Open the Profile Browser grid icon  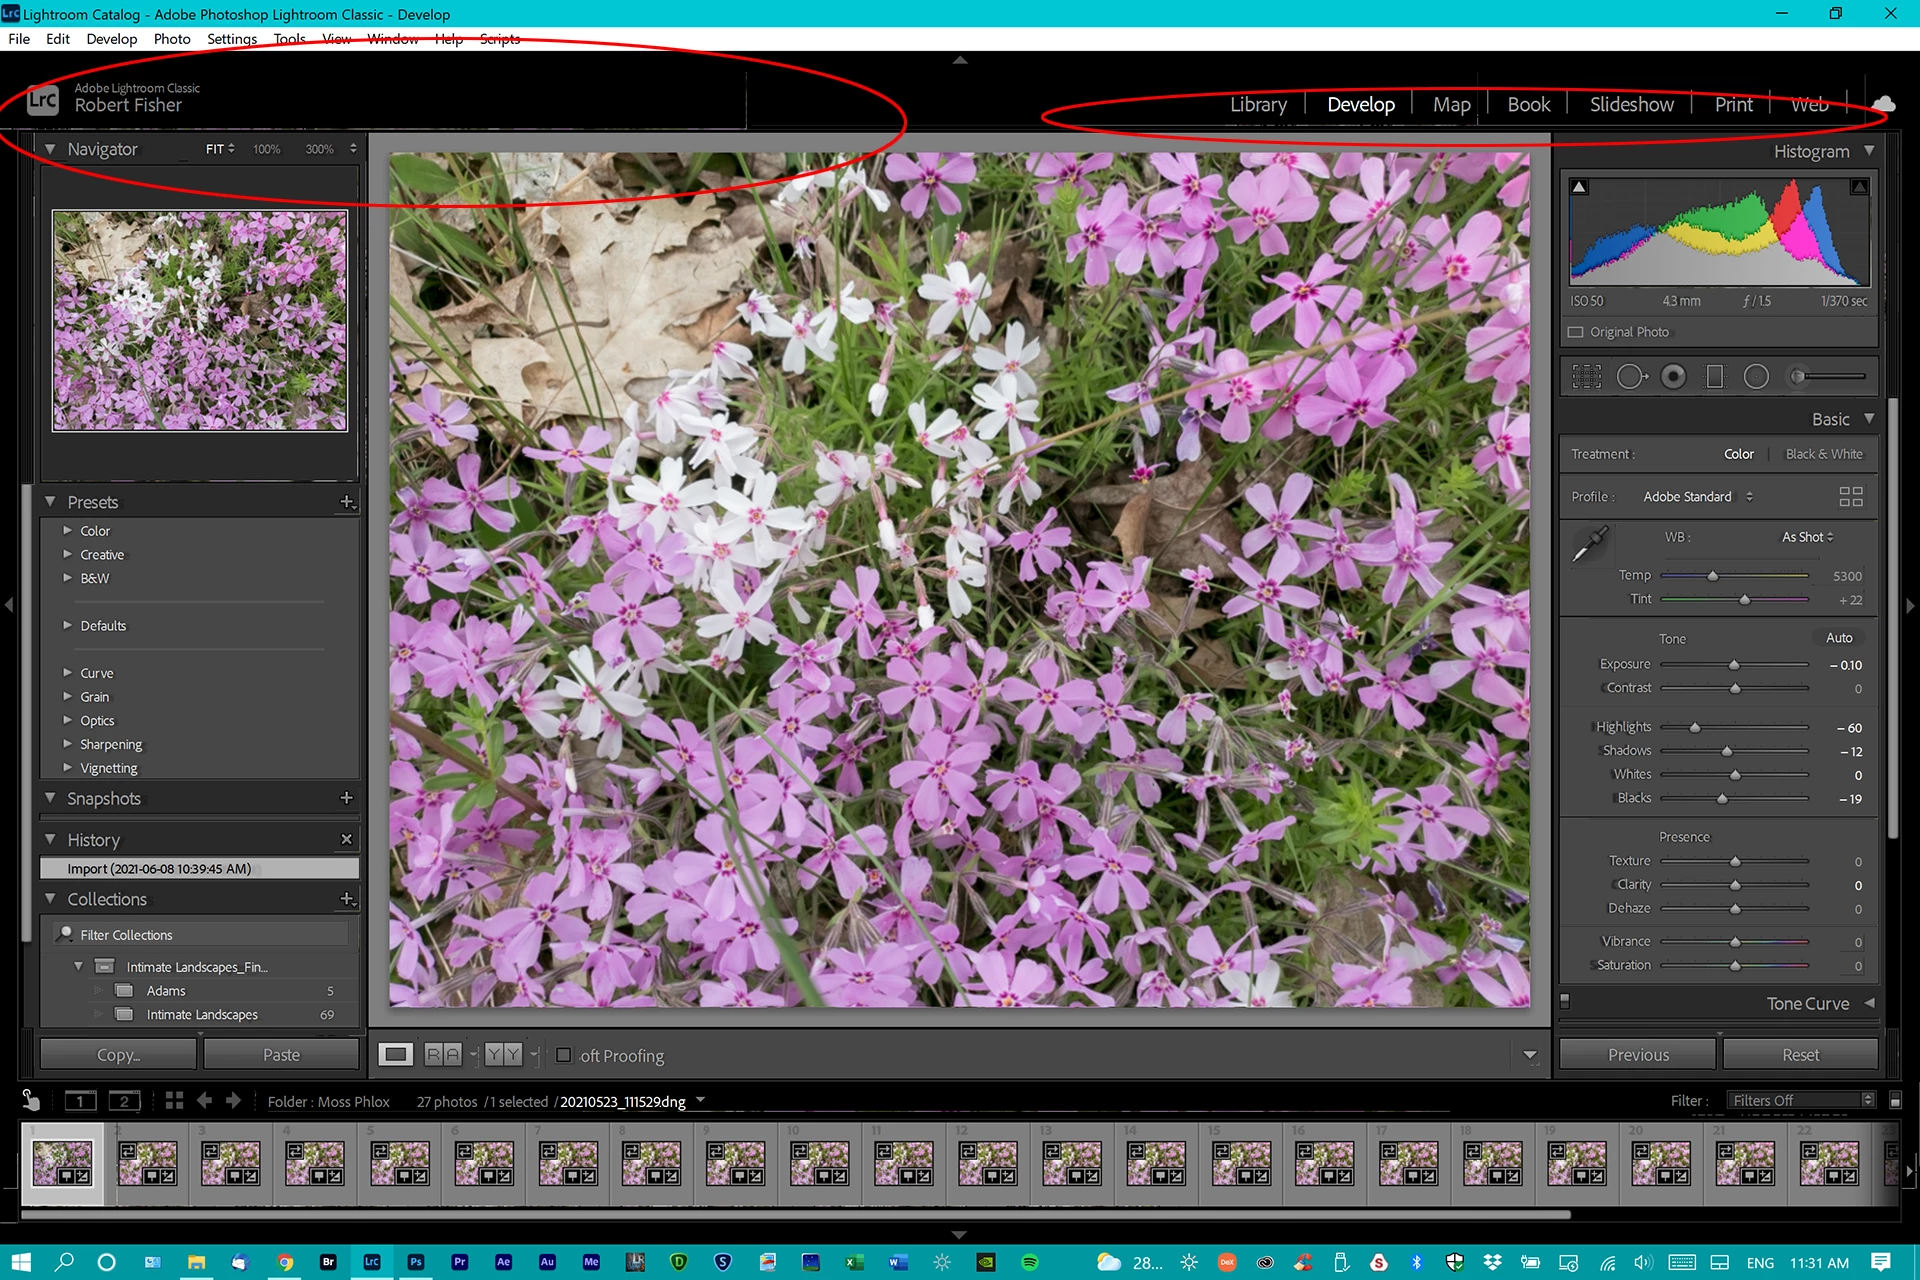(1850, 497)
